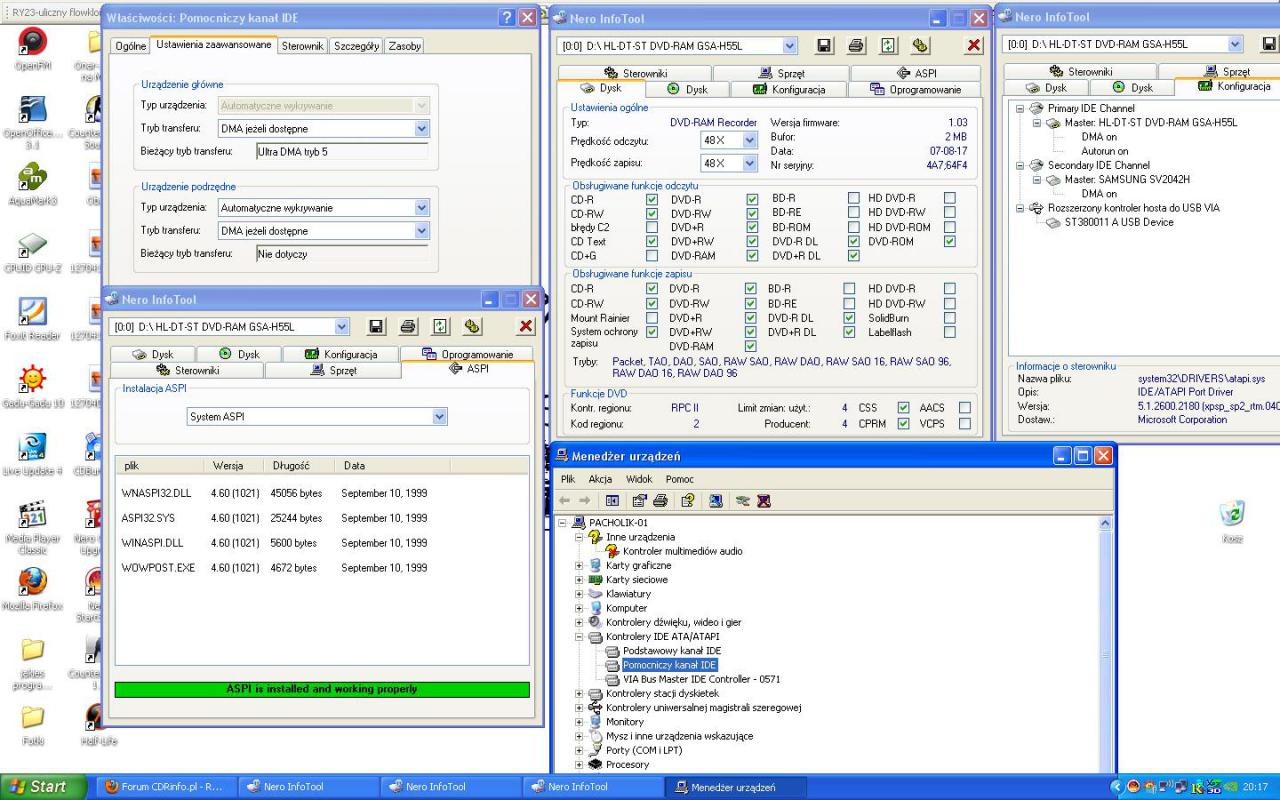Switch to Forum CDRinfo.pl taskbar button
Screen dimensions: 1280x800
165,787
